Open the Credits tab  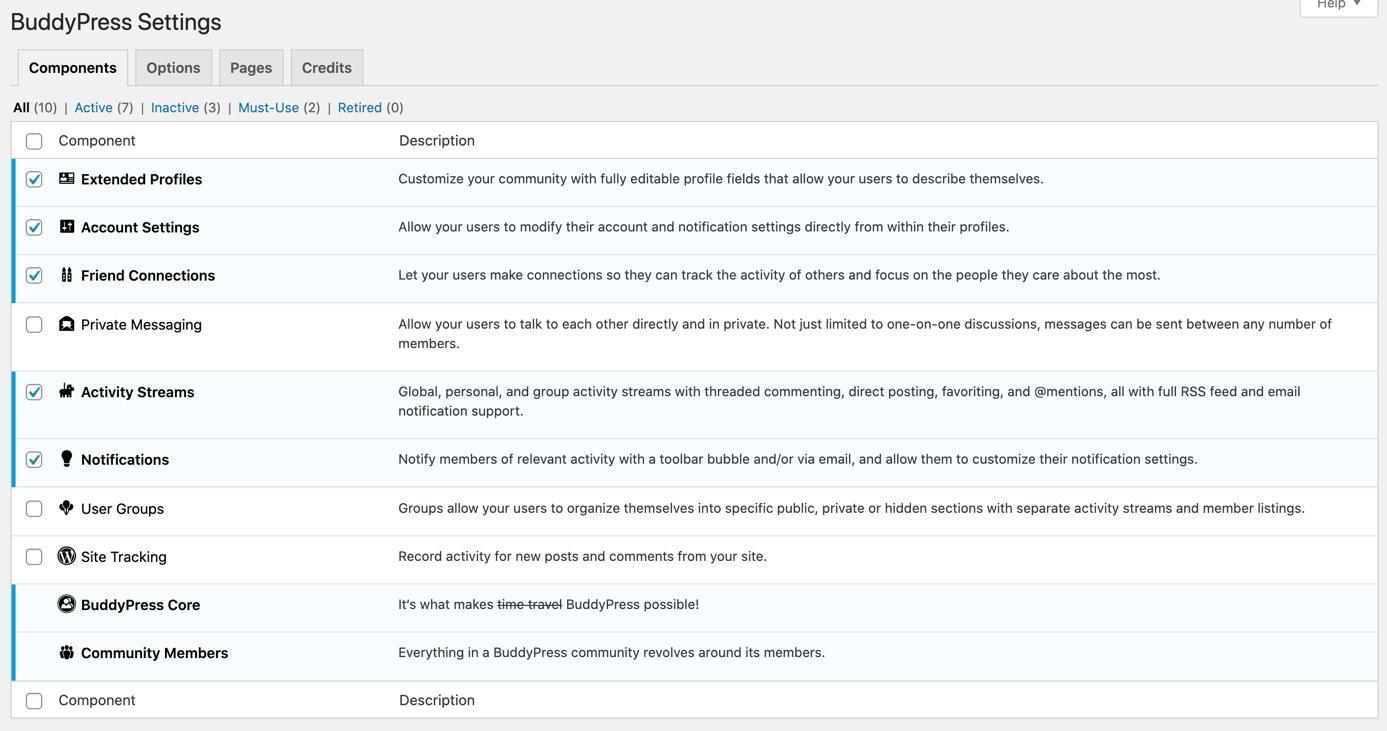(x=327, y=68)
